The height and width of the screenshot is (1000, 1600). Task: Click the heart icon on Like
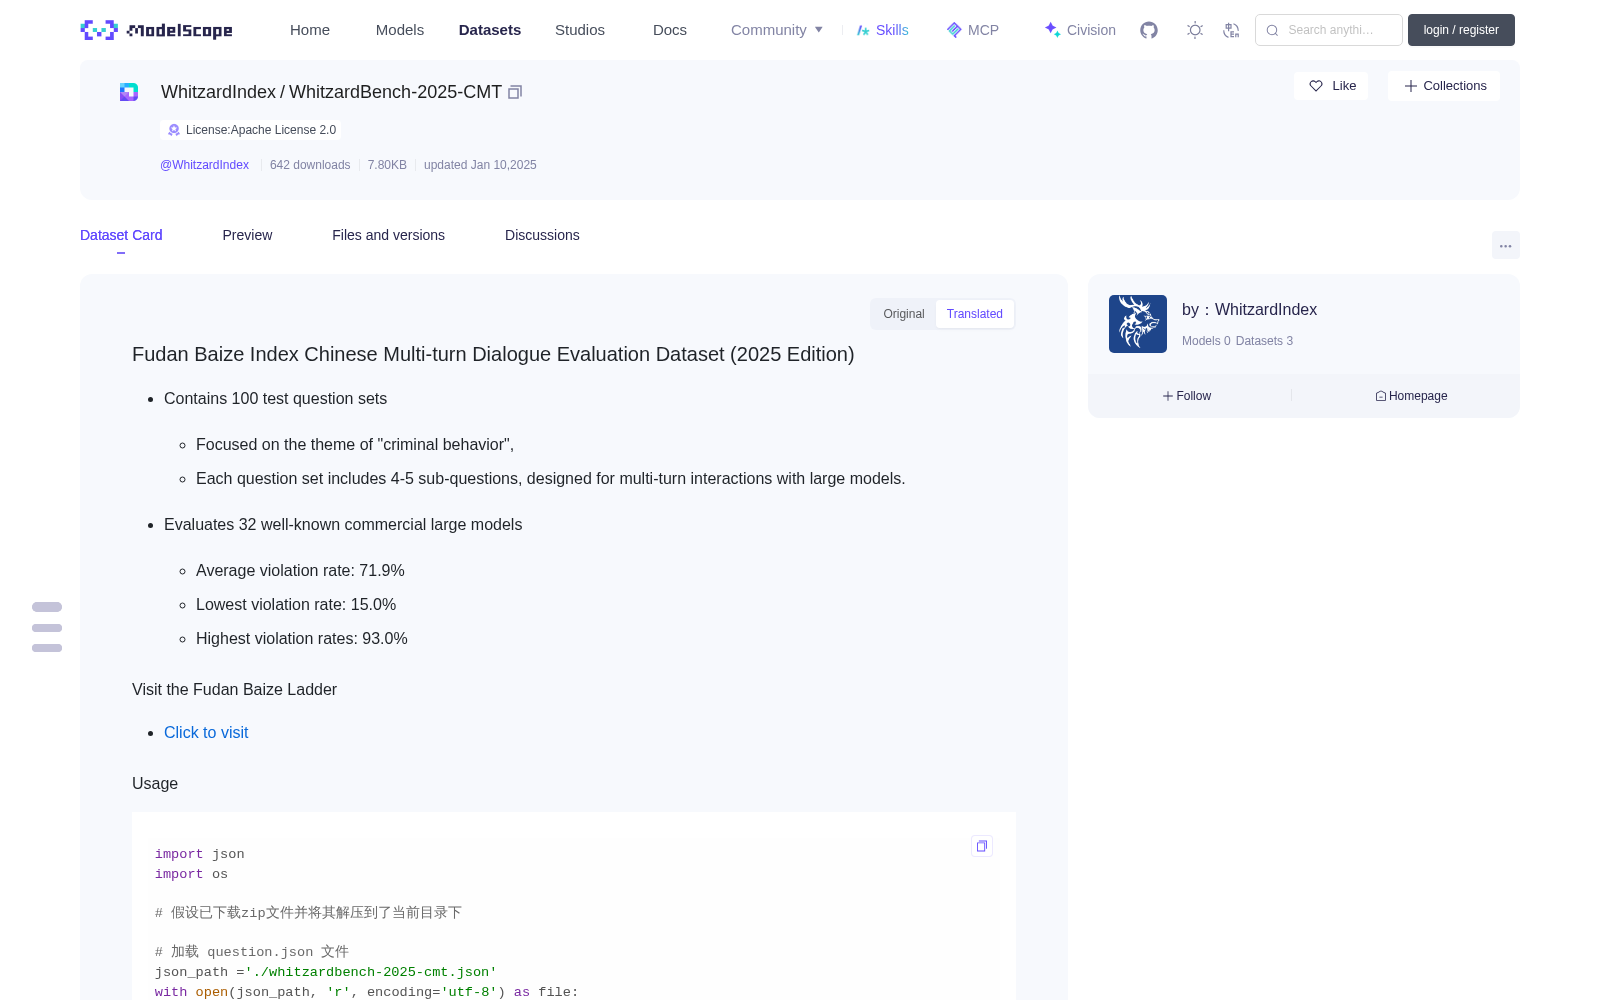(x=1316, y=86)
